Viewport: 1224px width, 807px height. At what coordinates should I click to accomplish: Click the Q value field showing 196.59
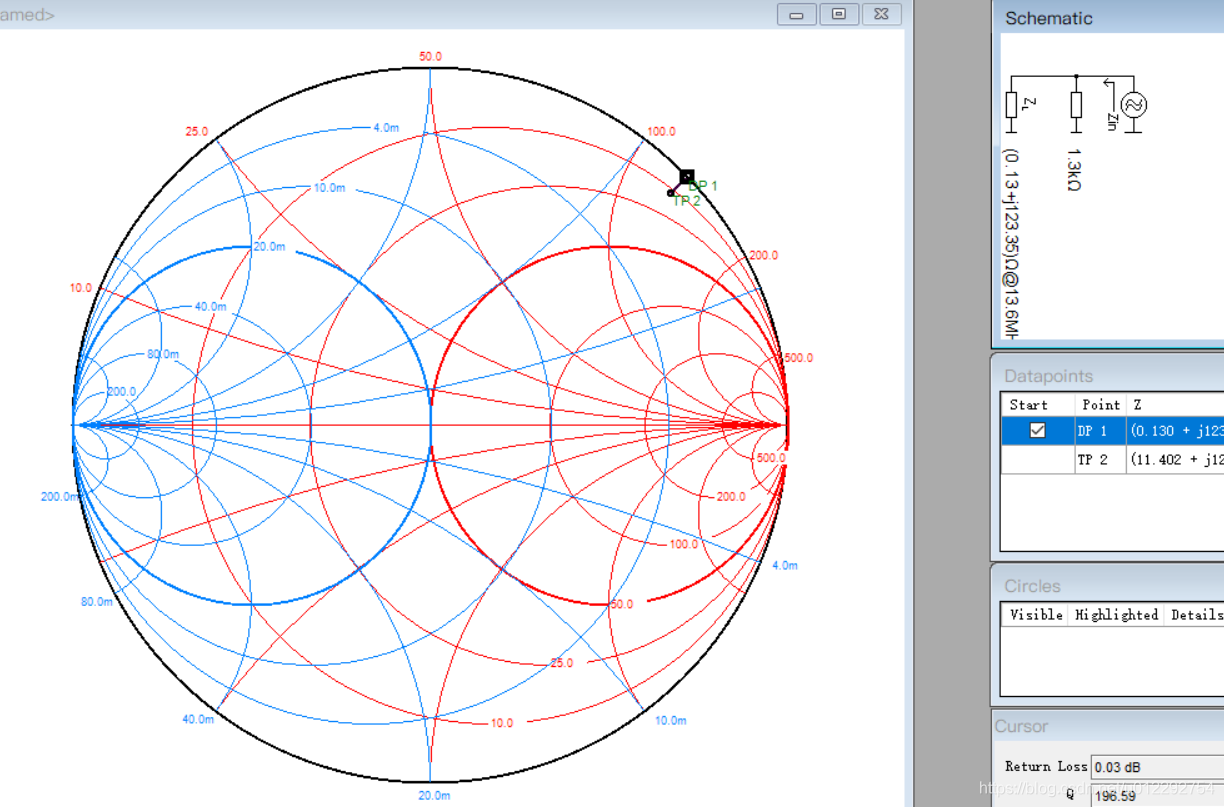click(x=1157, y=796)
